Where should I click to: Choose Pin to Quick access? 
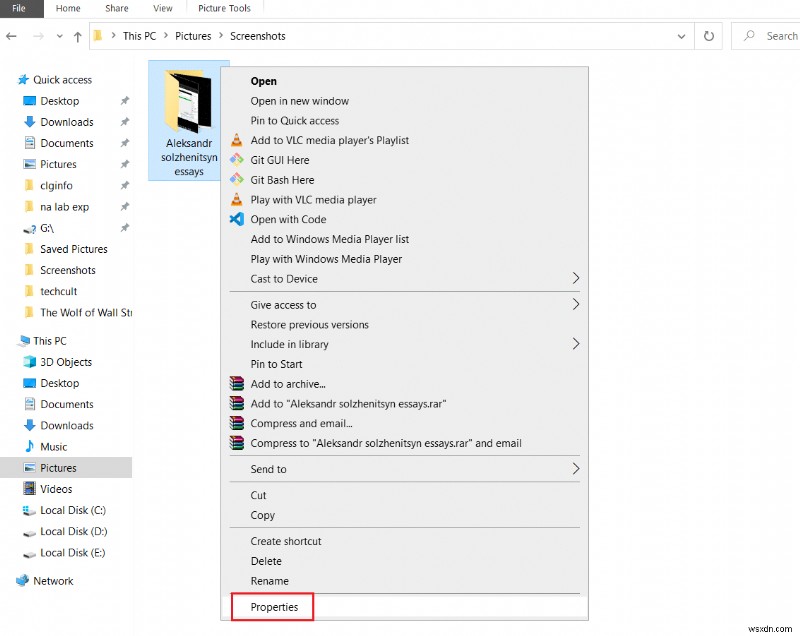[x=294, y=121]
